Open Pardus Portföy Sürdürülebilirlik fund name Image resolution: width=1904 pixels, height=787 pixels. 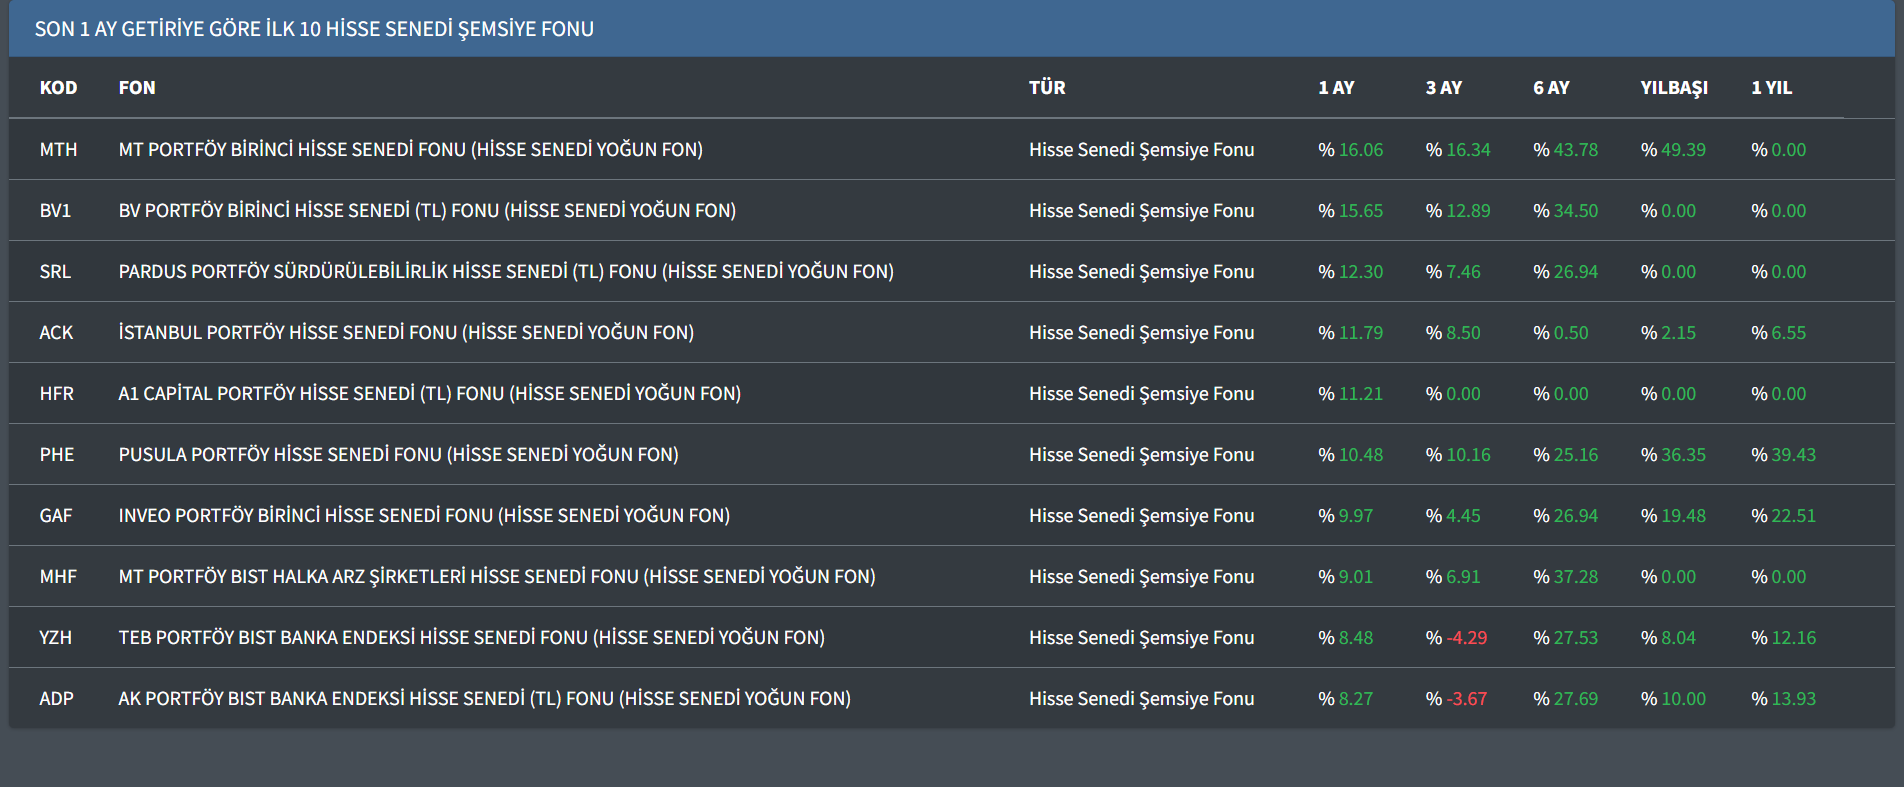tap(505, 272)
